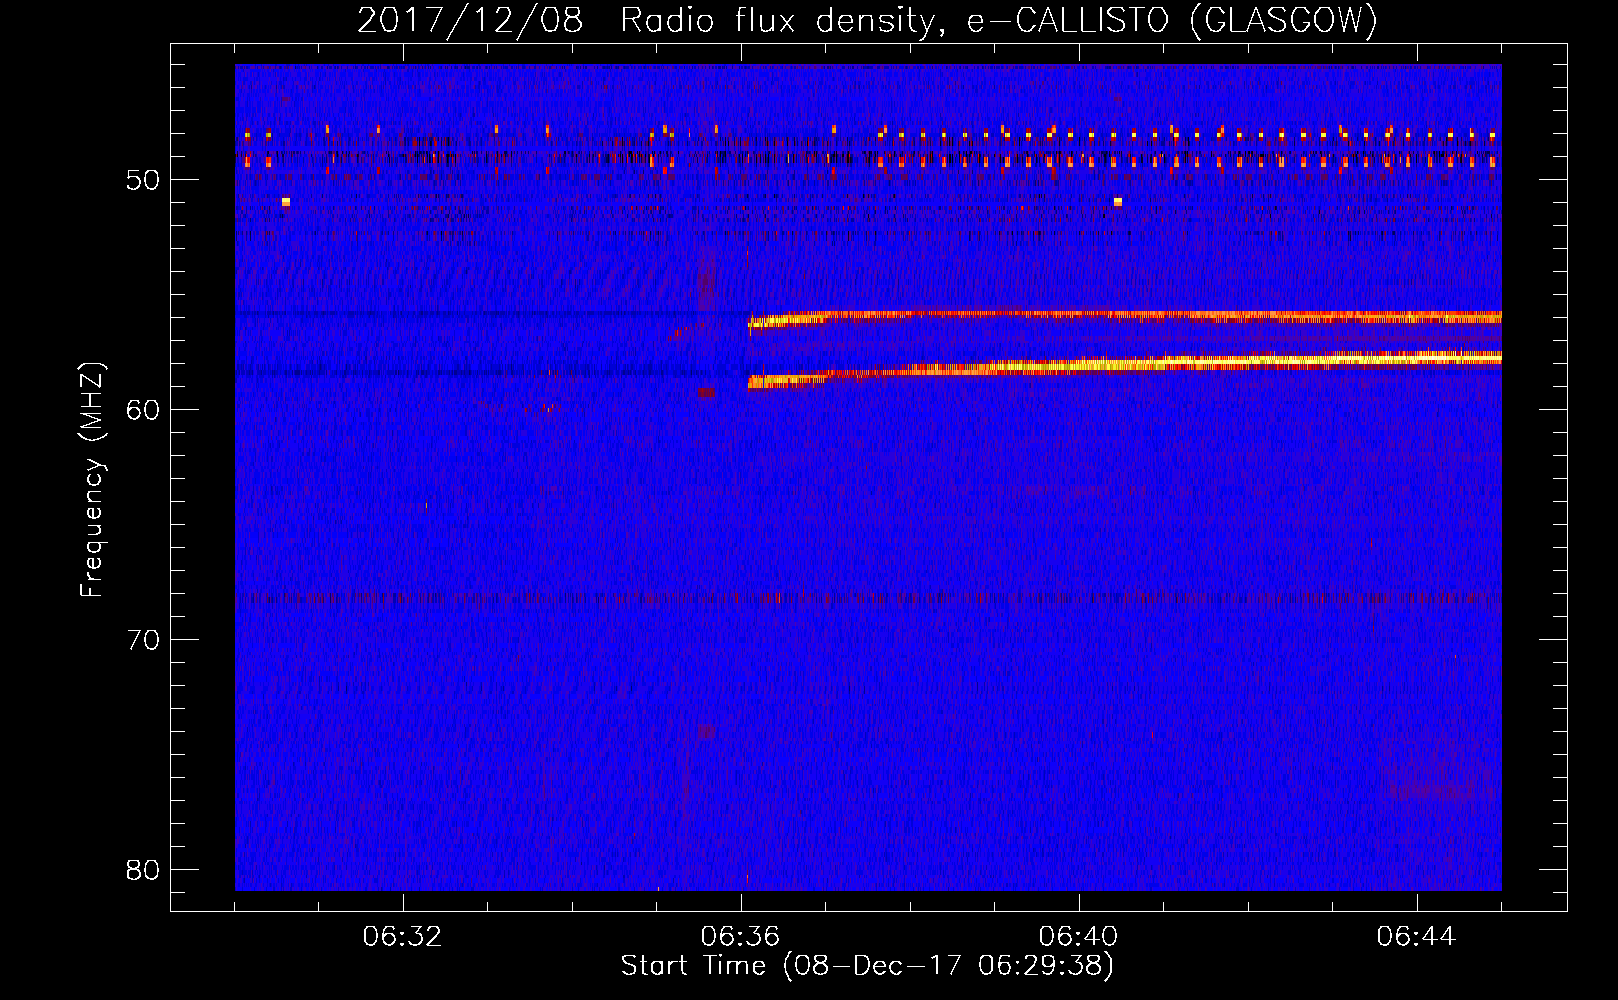Click the 50 frequency tick label
1618x1000 pixels.
coord(143,180)
